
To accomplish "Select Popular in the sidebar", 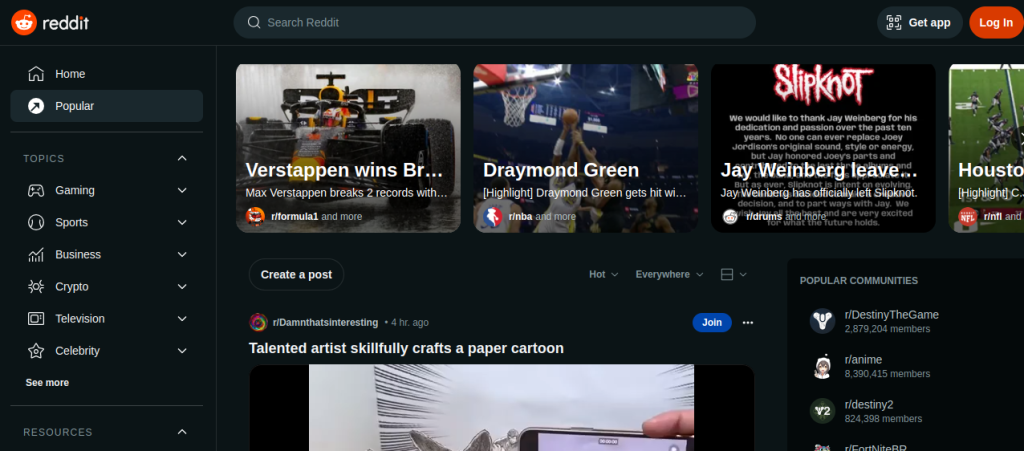I will click(75, 106).
